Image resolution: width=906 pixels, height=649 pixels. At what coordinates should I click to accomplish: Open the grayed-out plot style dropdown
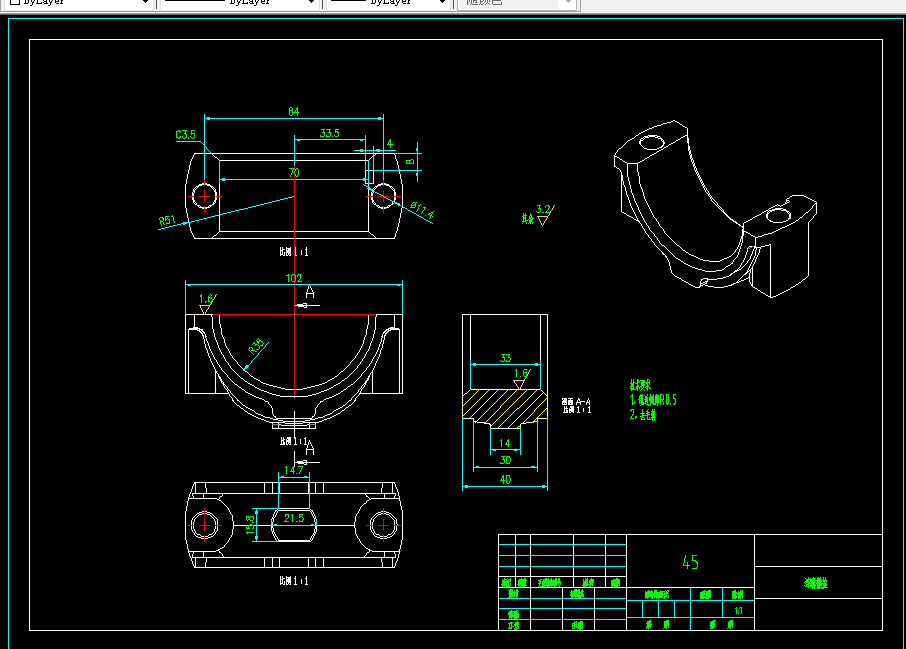(x=517, y=2)
